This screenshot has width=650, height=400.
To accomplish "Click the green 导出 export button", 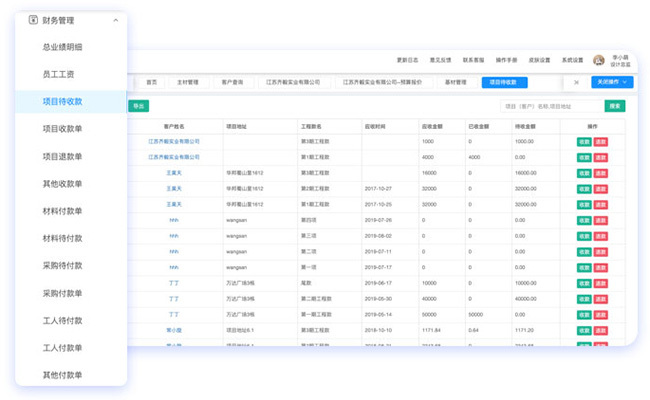I will click(x=138, y=105).
